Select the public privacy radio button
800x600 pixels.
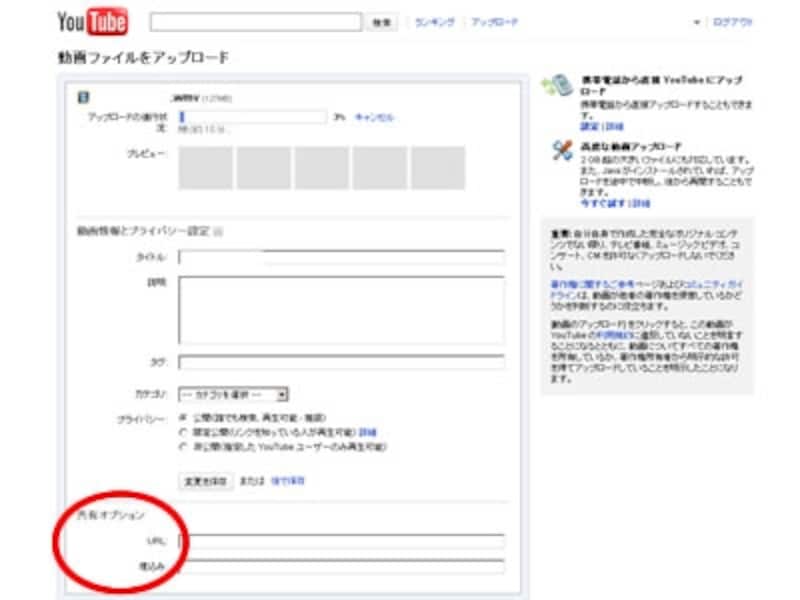[x=183, y=418]
